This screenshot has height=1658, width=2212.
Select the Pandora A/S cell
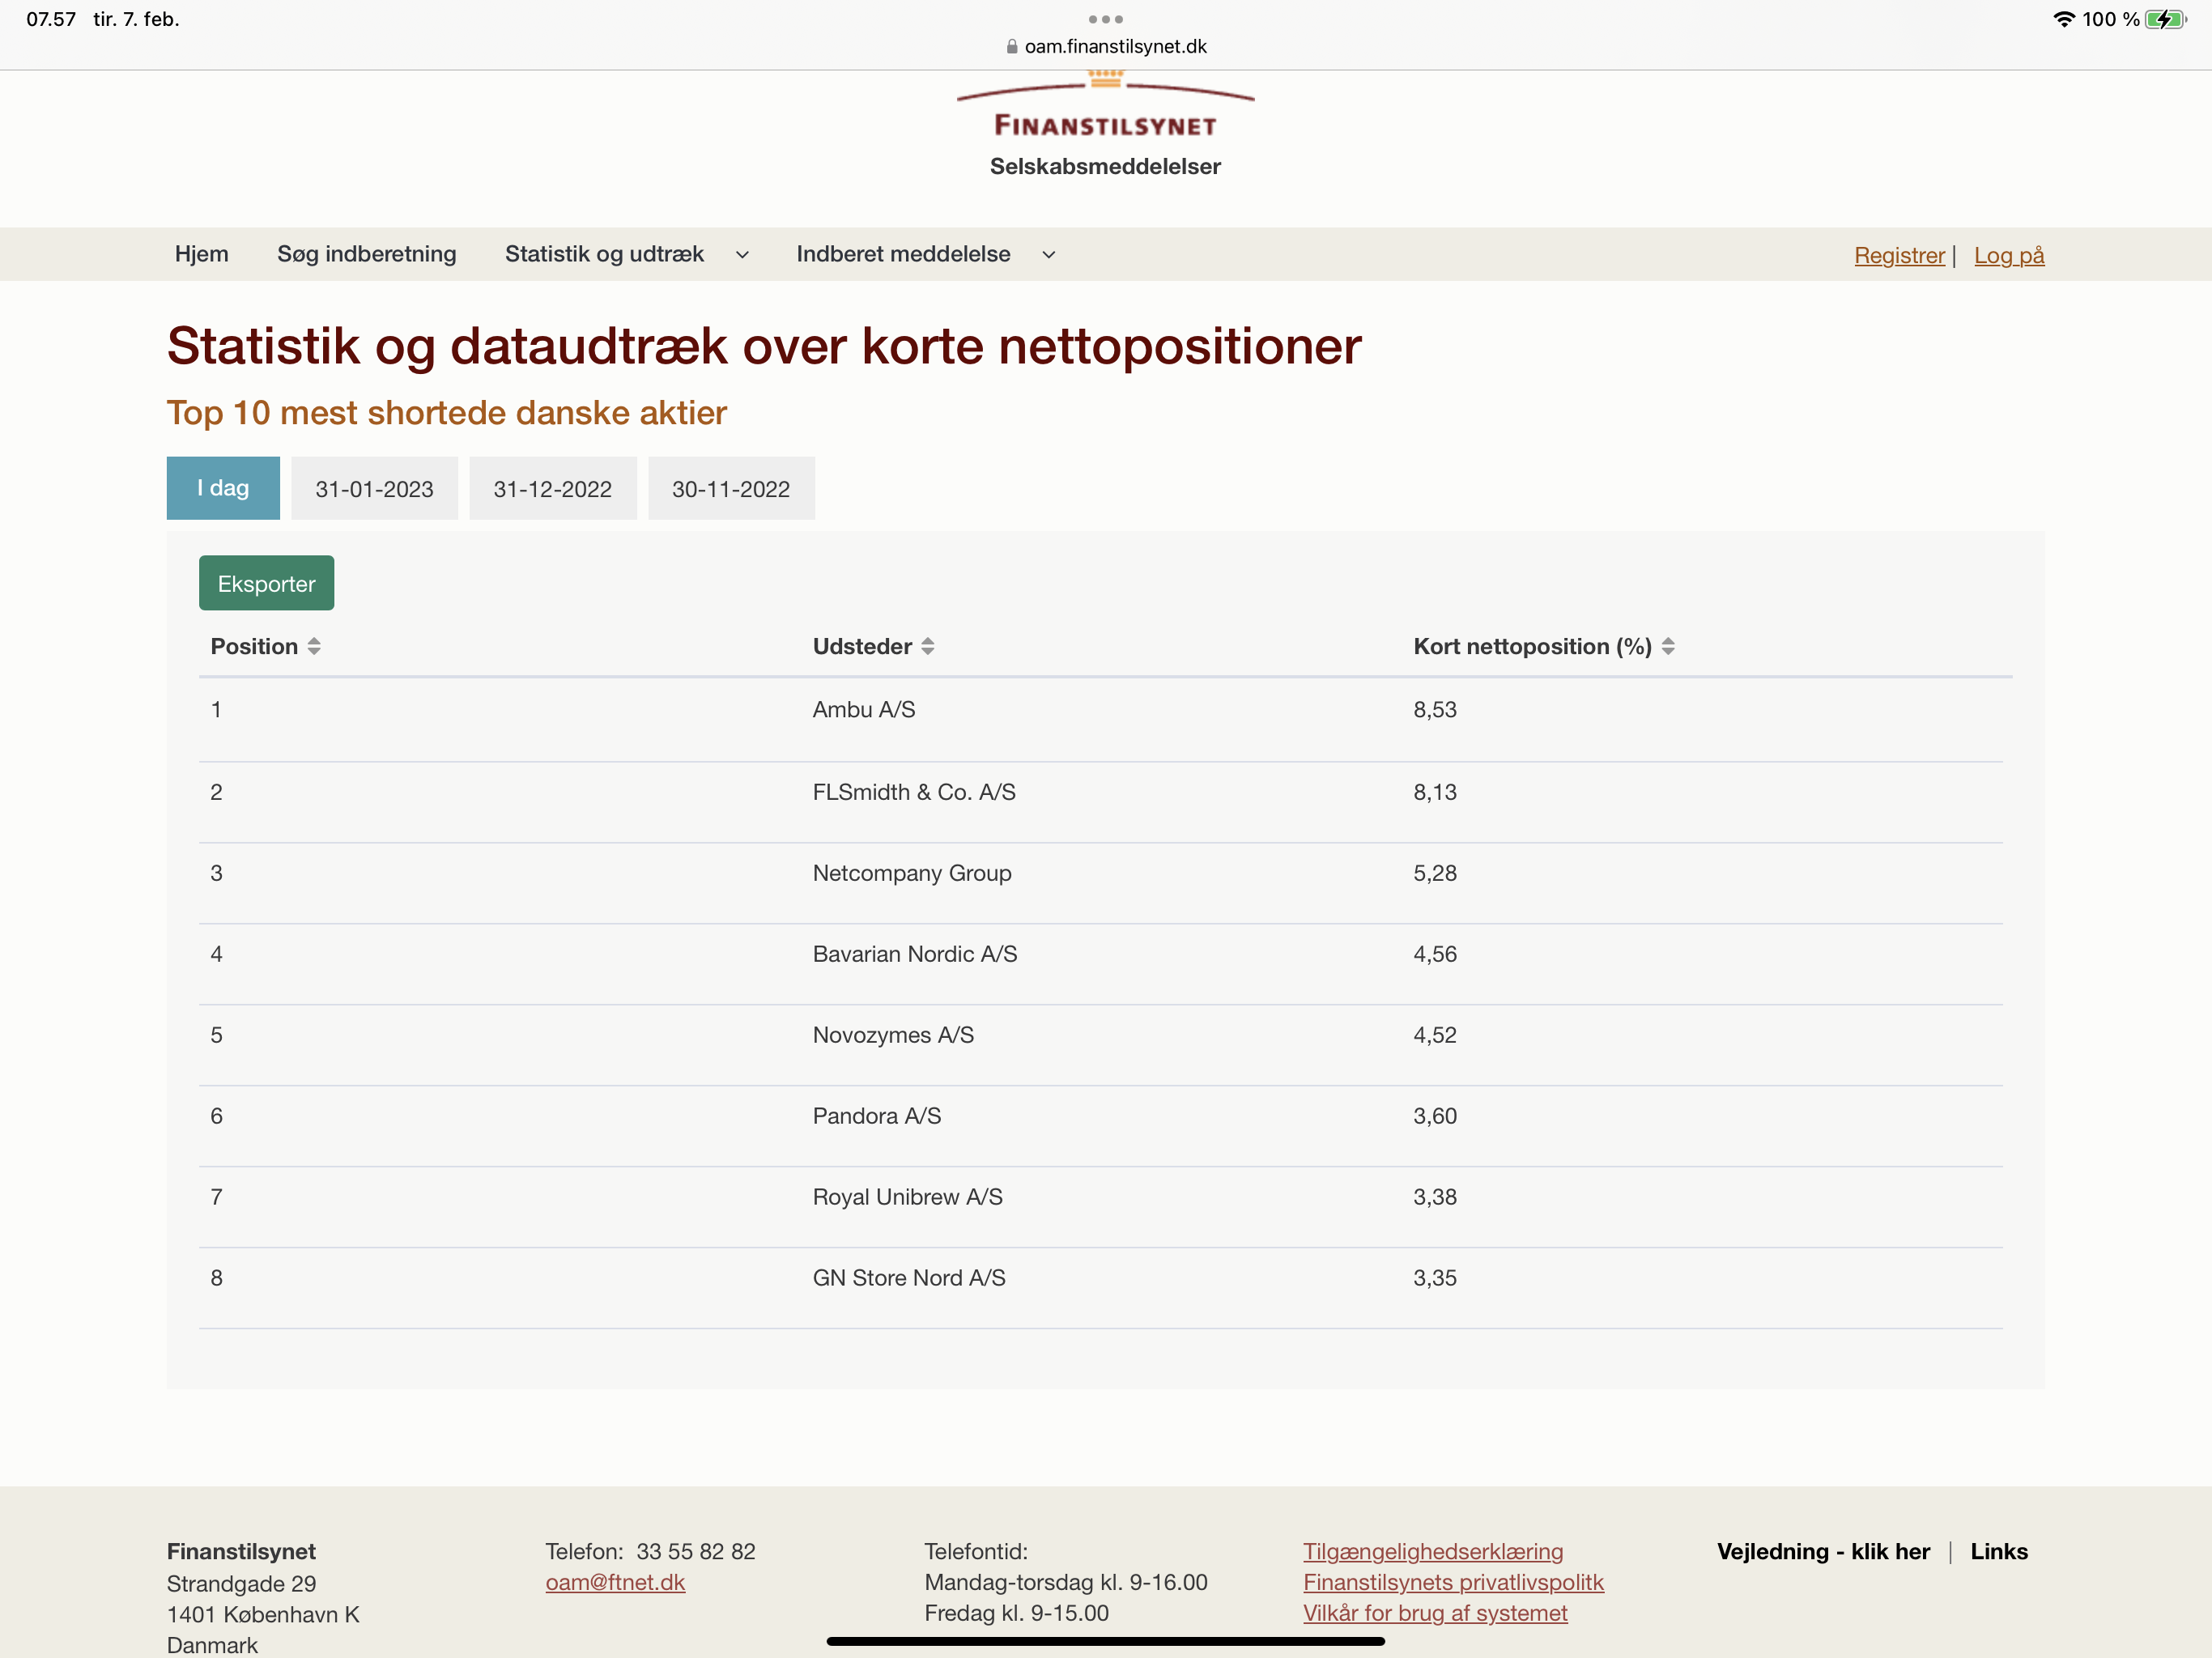click(x=877, y=1116)
